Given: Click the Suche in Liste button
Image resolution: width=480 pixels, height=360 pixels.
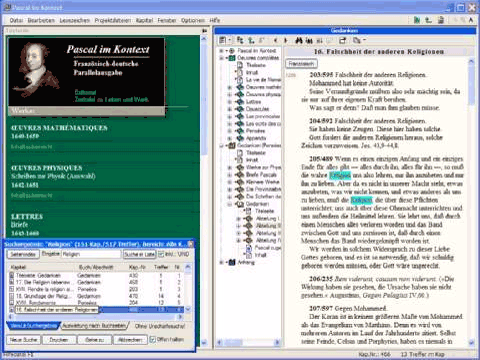Looking at the screenshot, I should click(139, 254).
